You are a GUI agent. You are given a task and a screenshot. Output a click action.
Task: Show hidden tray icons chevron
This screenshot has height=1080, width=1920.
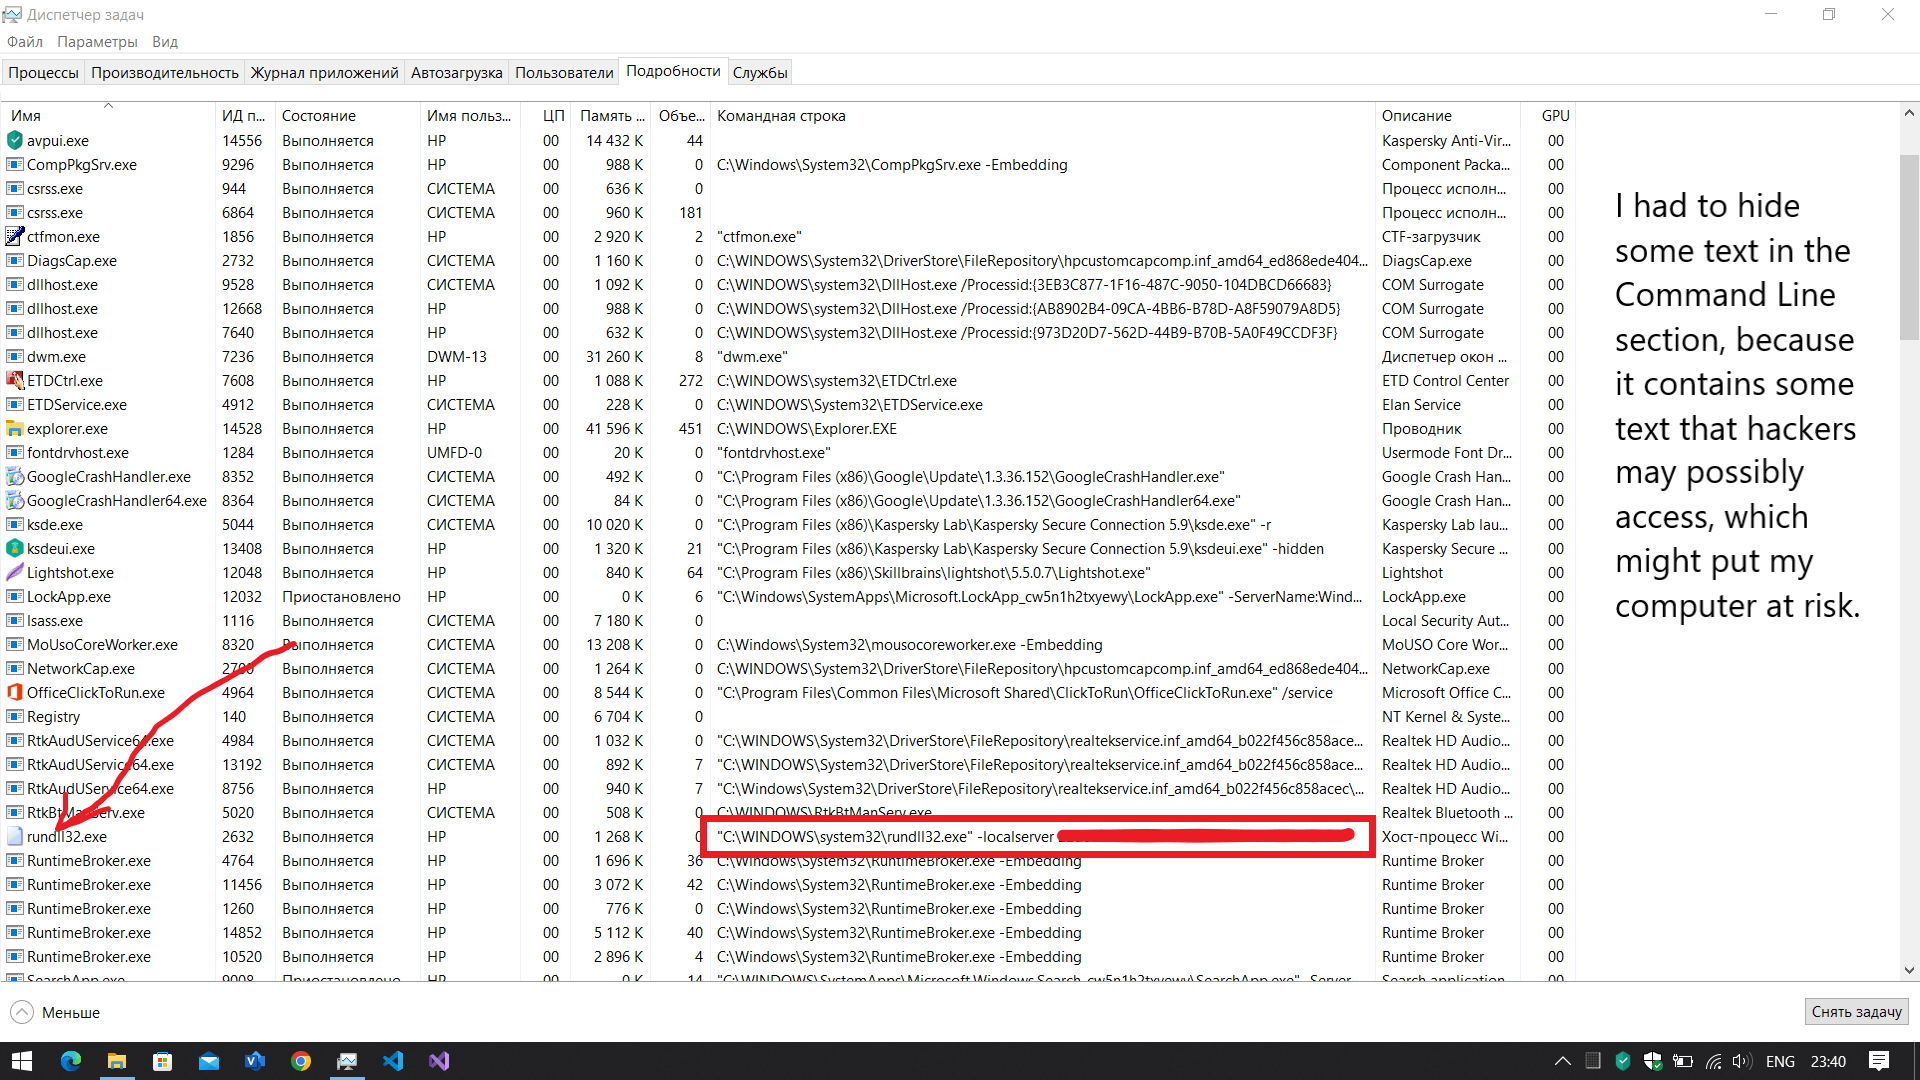pyautogui.click(x=1562, y=1061)
